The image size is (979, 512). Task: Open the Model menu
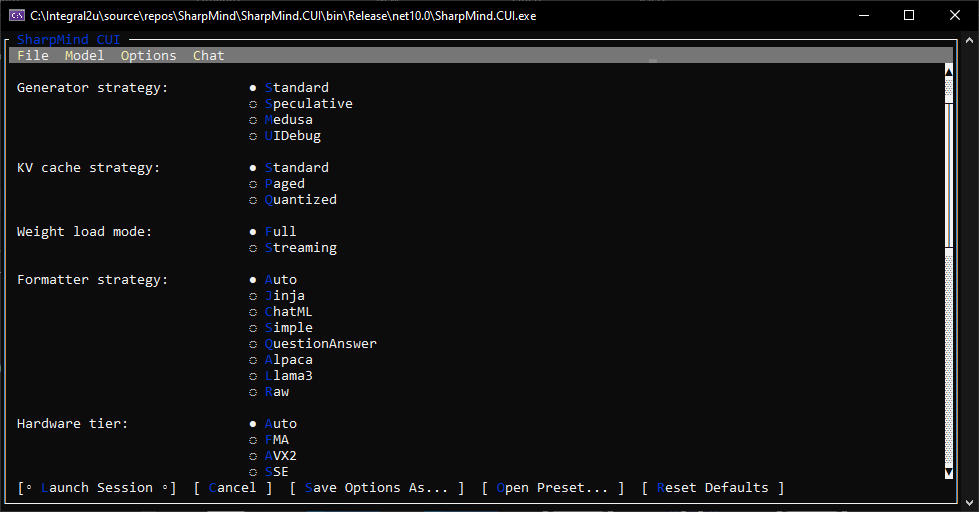pos(84,56)
